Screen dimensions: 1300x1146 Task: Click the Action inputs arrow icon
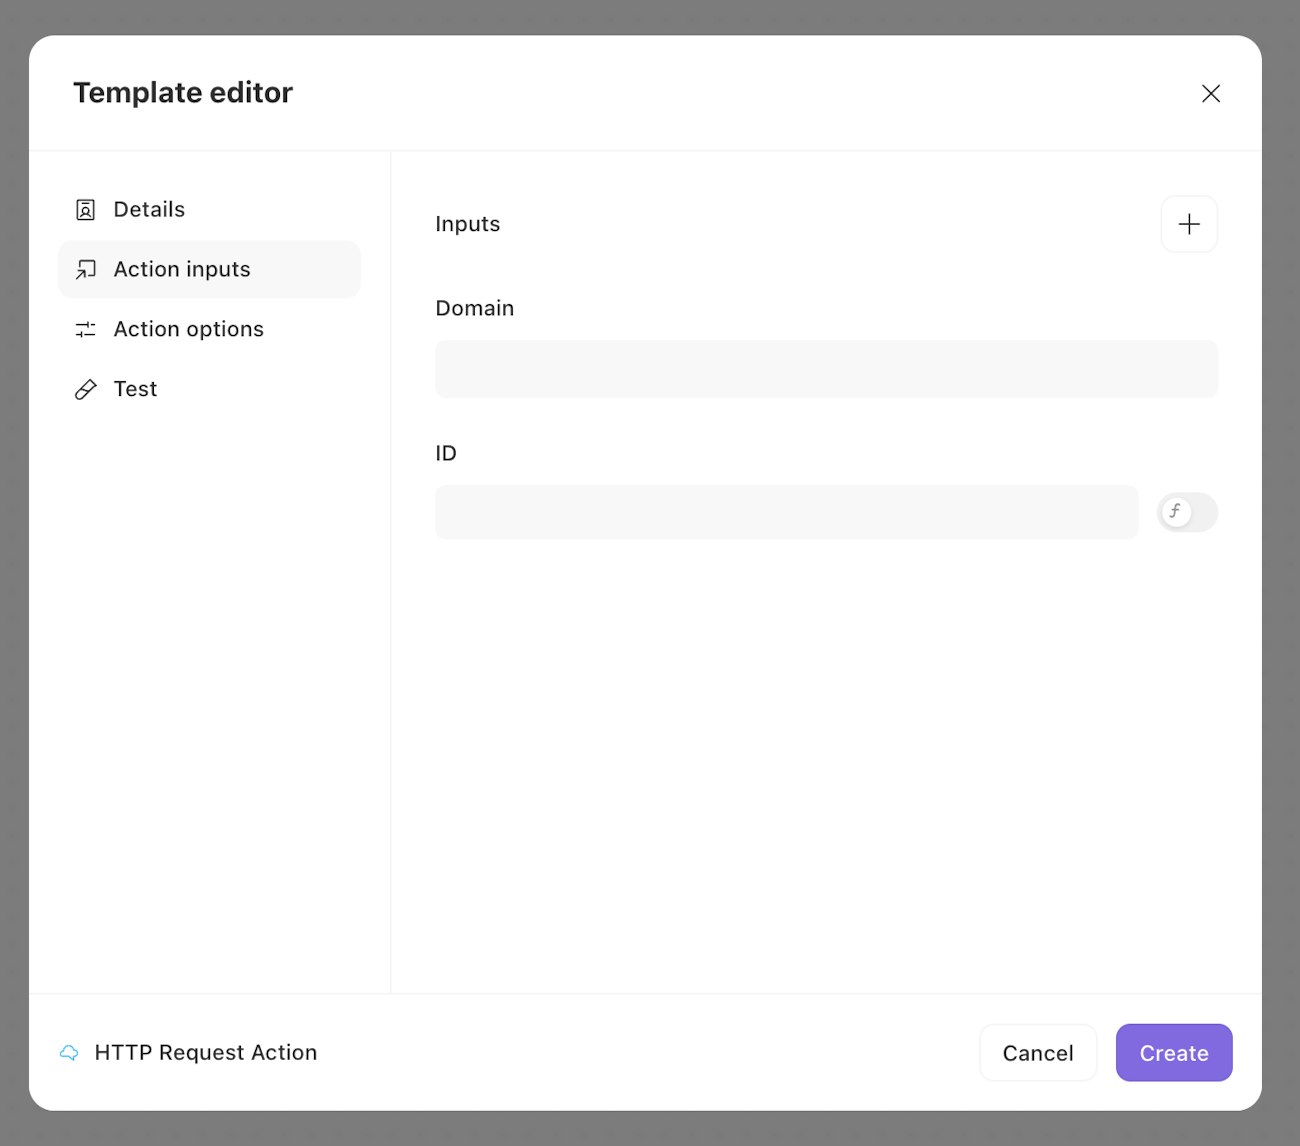(86, 270)
